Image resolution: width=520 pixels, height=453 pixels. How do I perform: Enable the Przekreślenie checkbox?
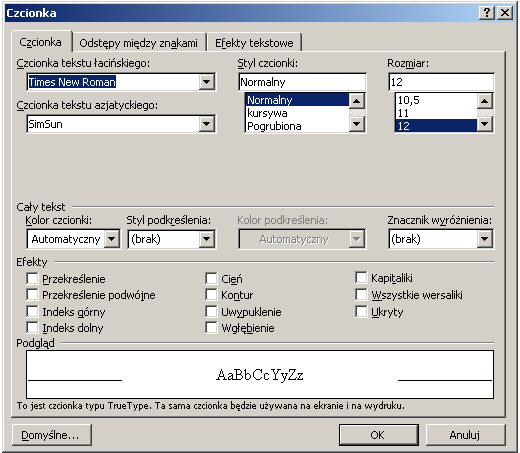pos(32,278)
